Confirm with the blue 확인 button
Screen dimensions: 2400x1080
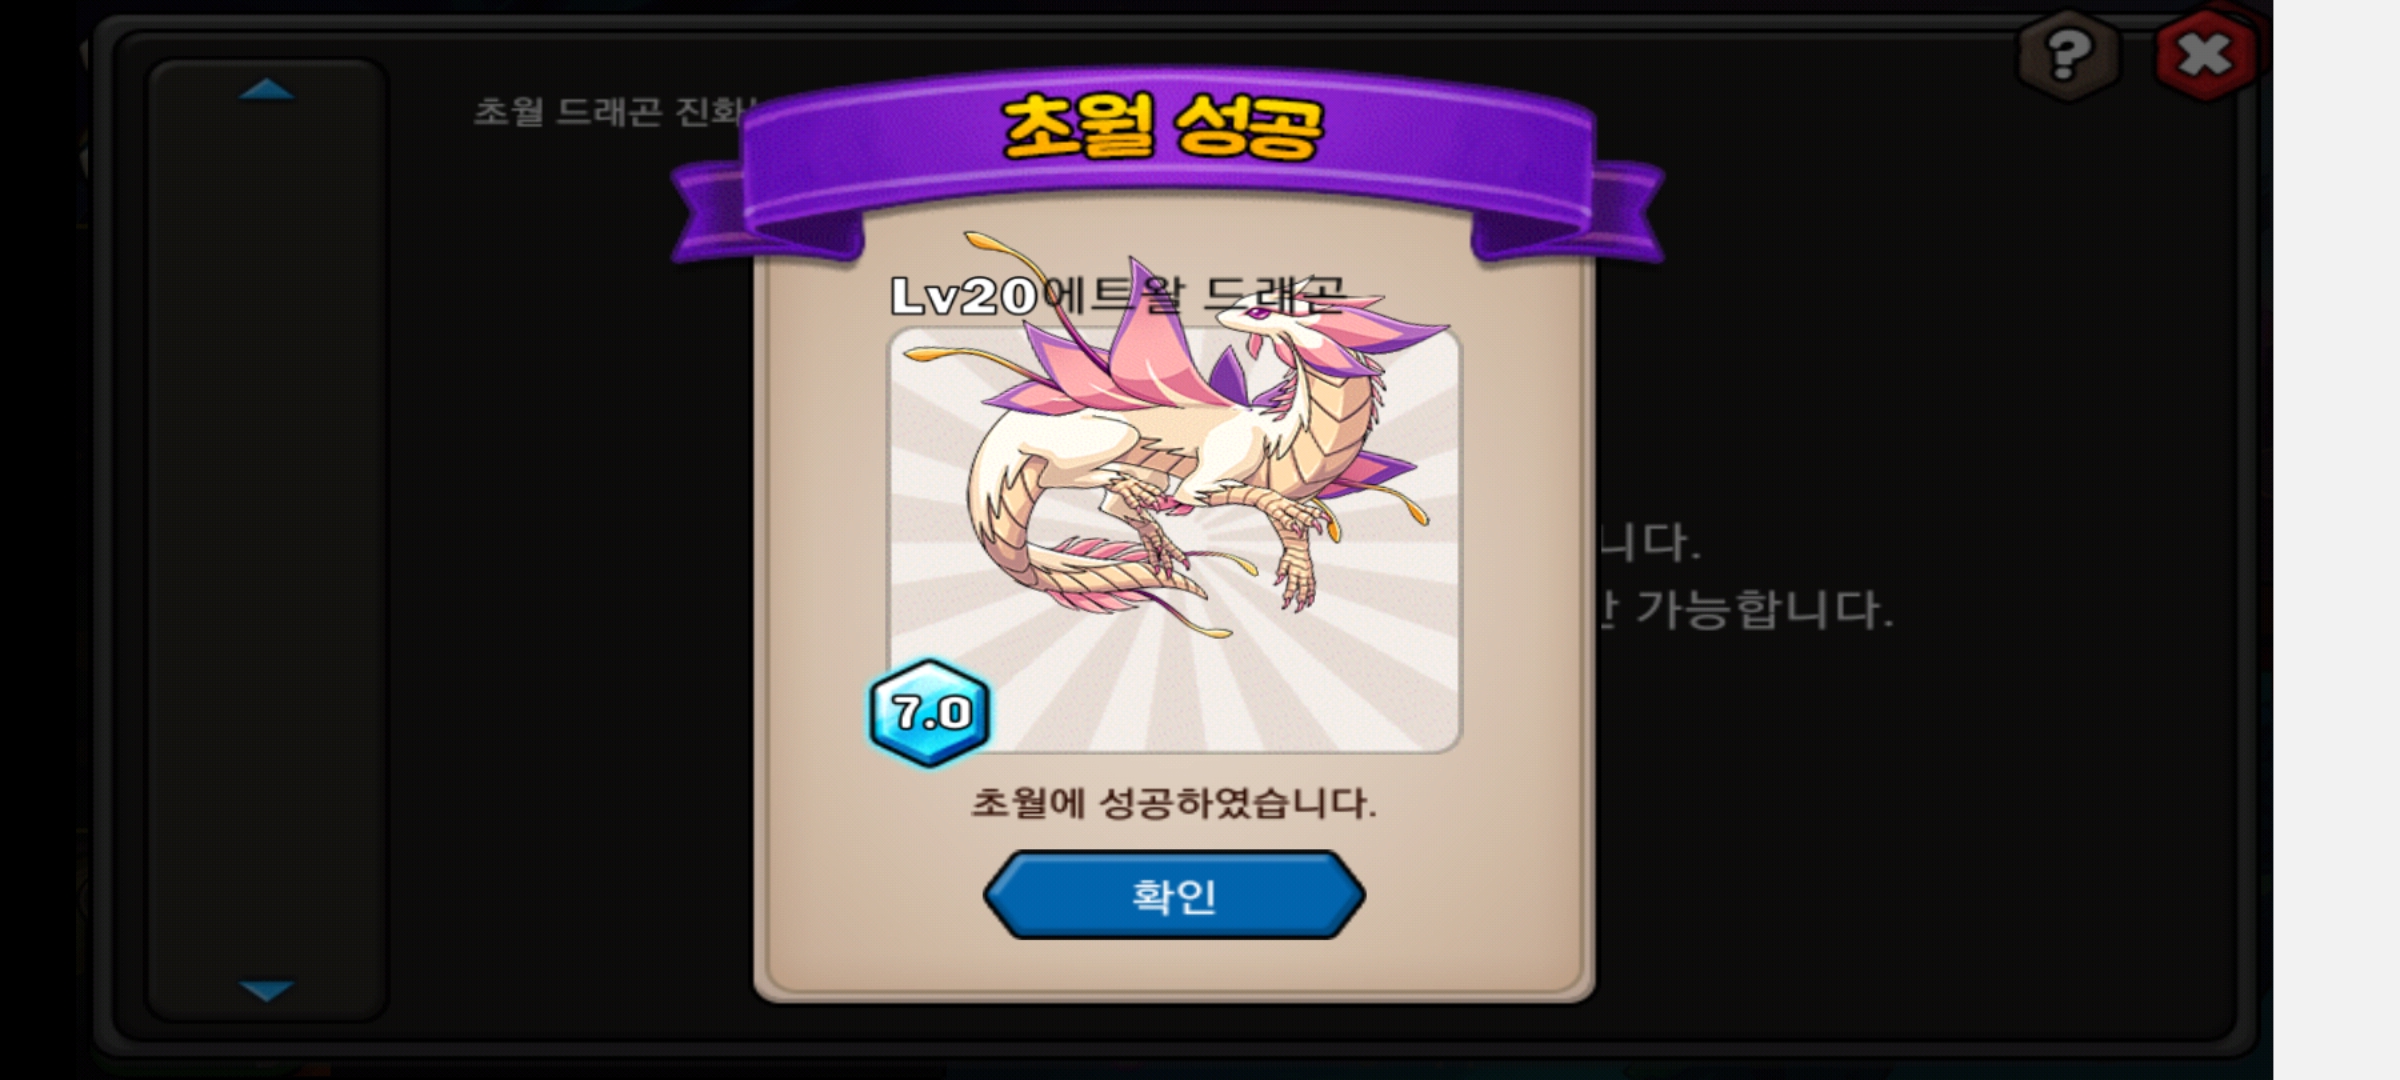[1174, 895]
